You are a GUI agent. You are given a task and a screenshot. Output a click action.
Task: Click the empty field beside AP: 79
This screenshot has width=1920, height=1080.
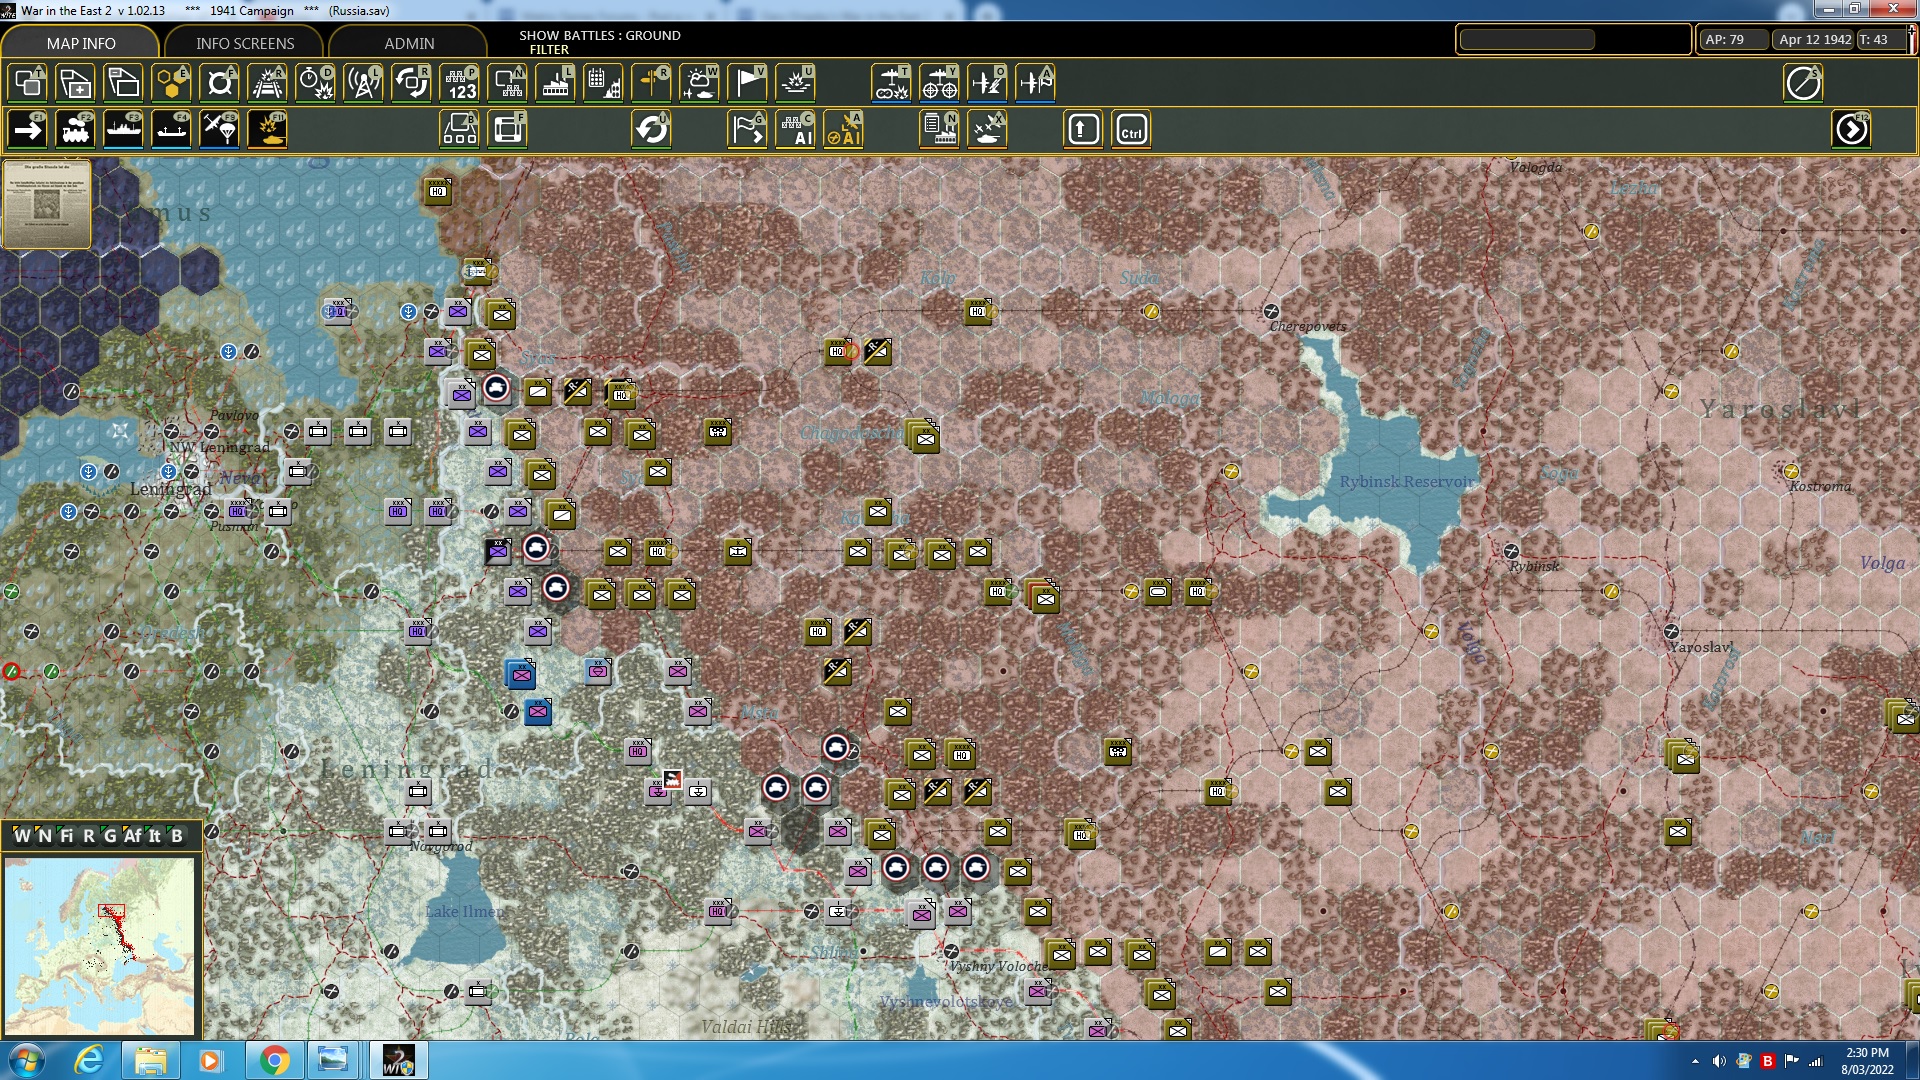coord(1527,40)
